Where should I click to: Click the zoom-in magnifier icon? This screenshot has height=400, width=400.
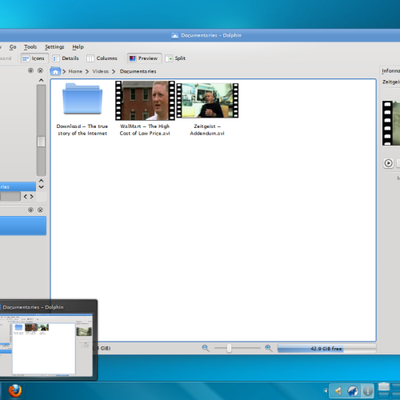(268, 348)
